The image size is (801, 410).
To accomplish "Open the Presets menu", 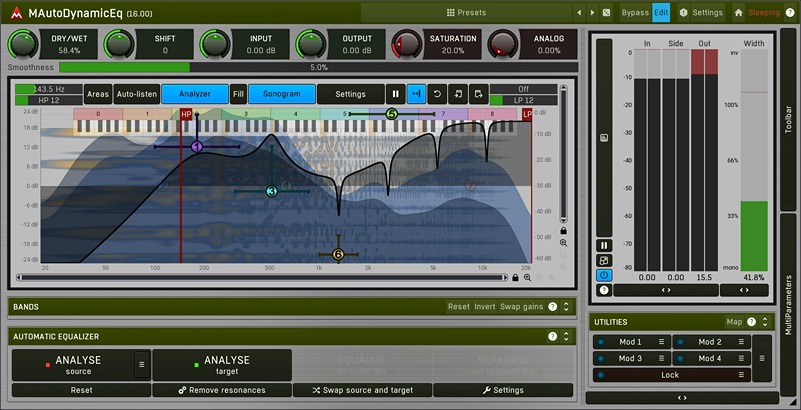I will point(466,13).
